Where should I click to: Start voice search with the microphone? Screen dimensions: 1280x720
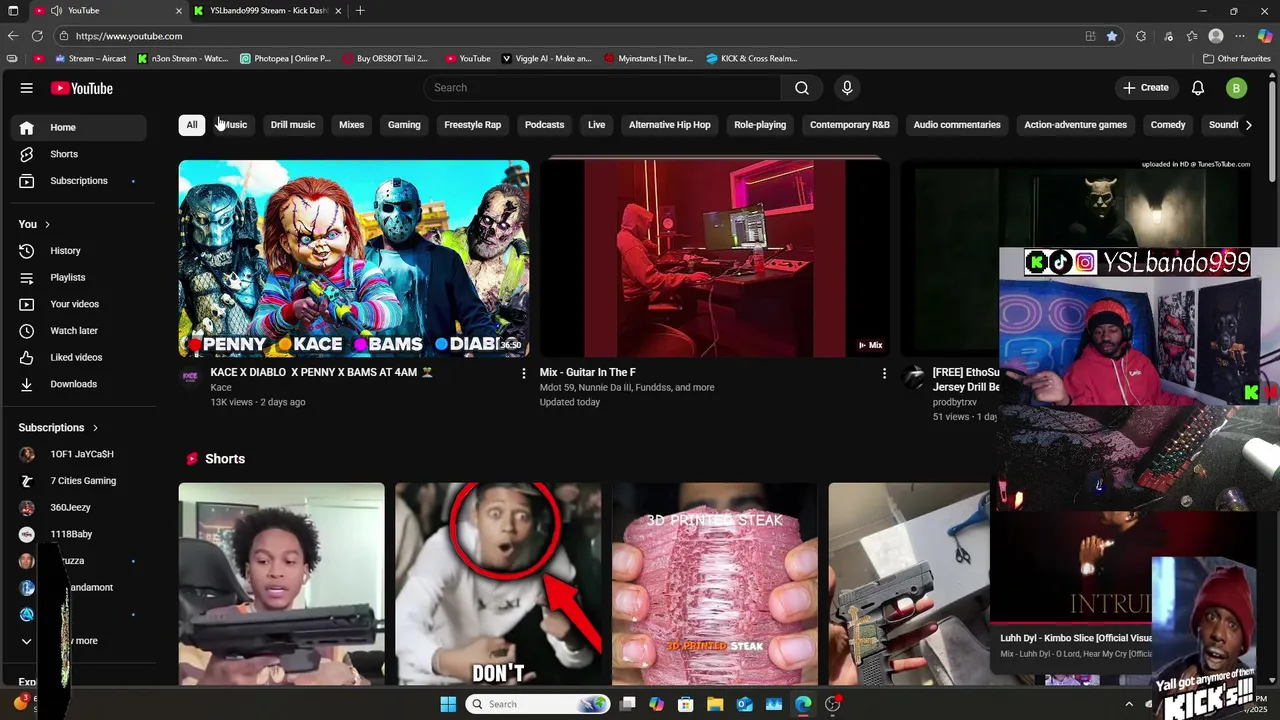847,88
